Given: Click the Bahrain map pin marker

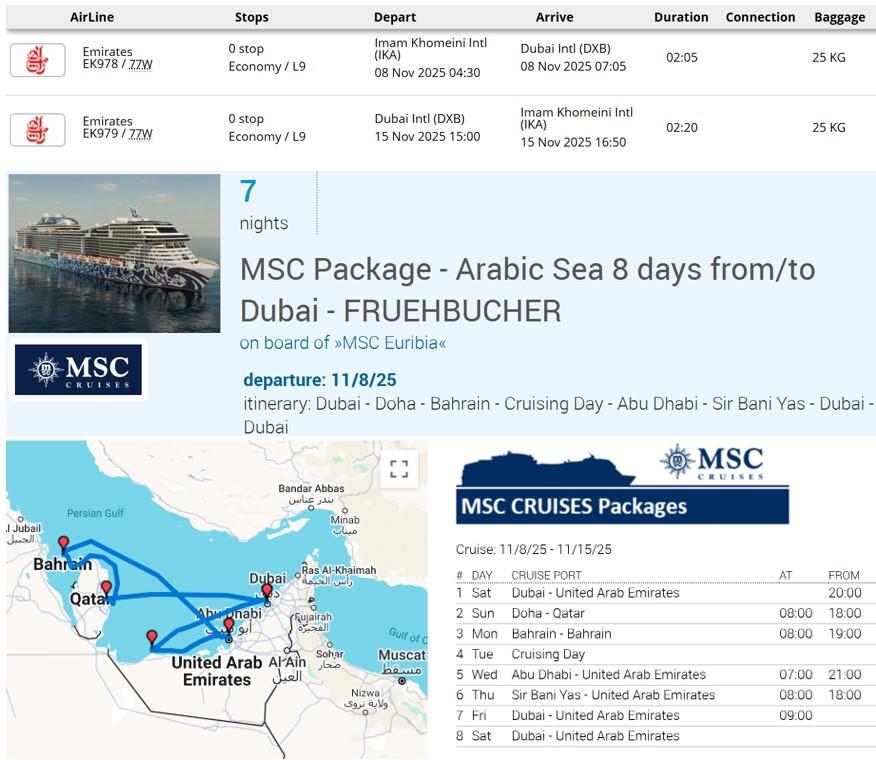Looking at the screenshot, I should point(64,544).
